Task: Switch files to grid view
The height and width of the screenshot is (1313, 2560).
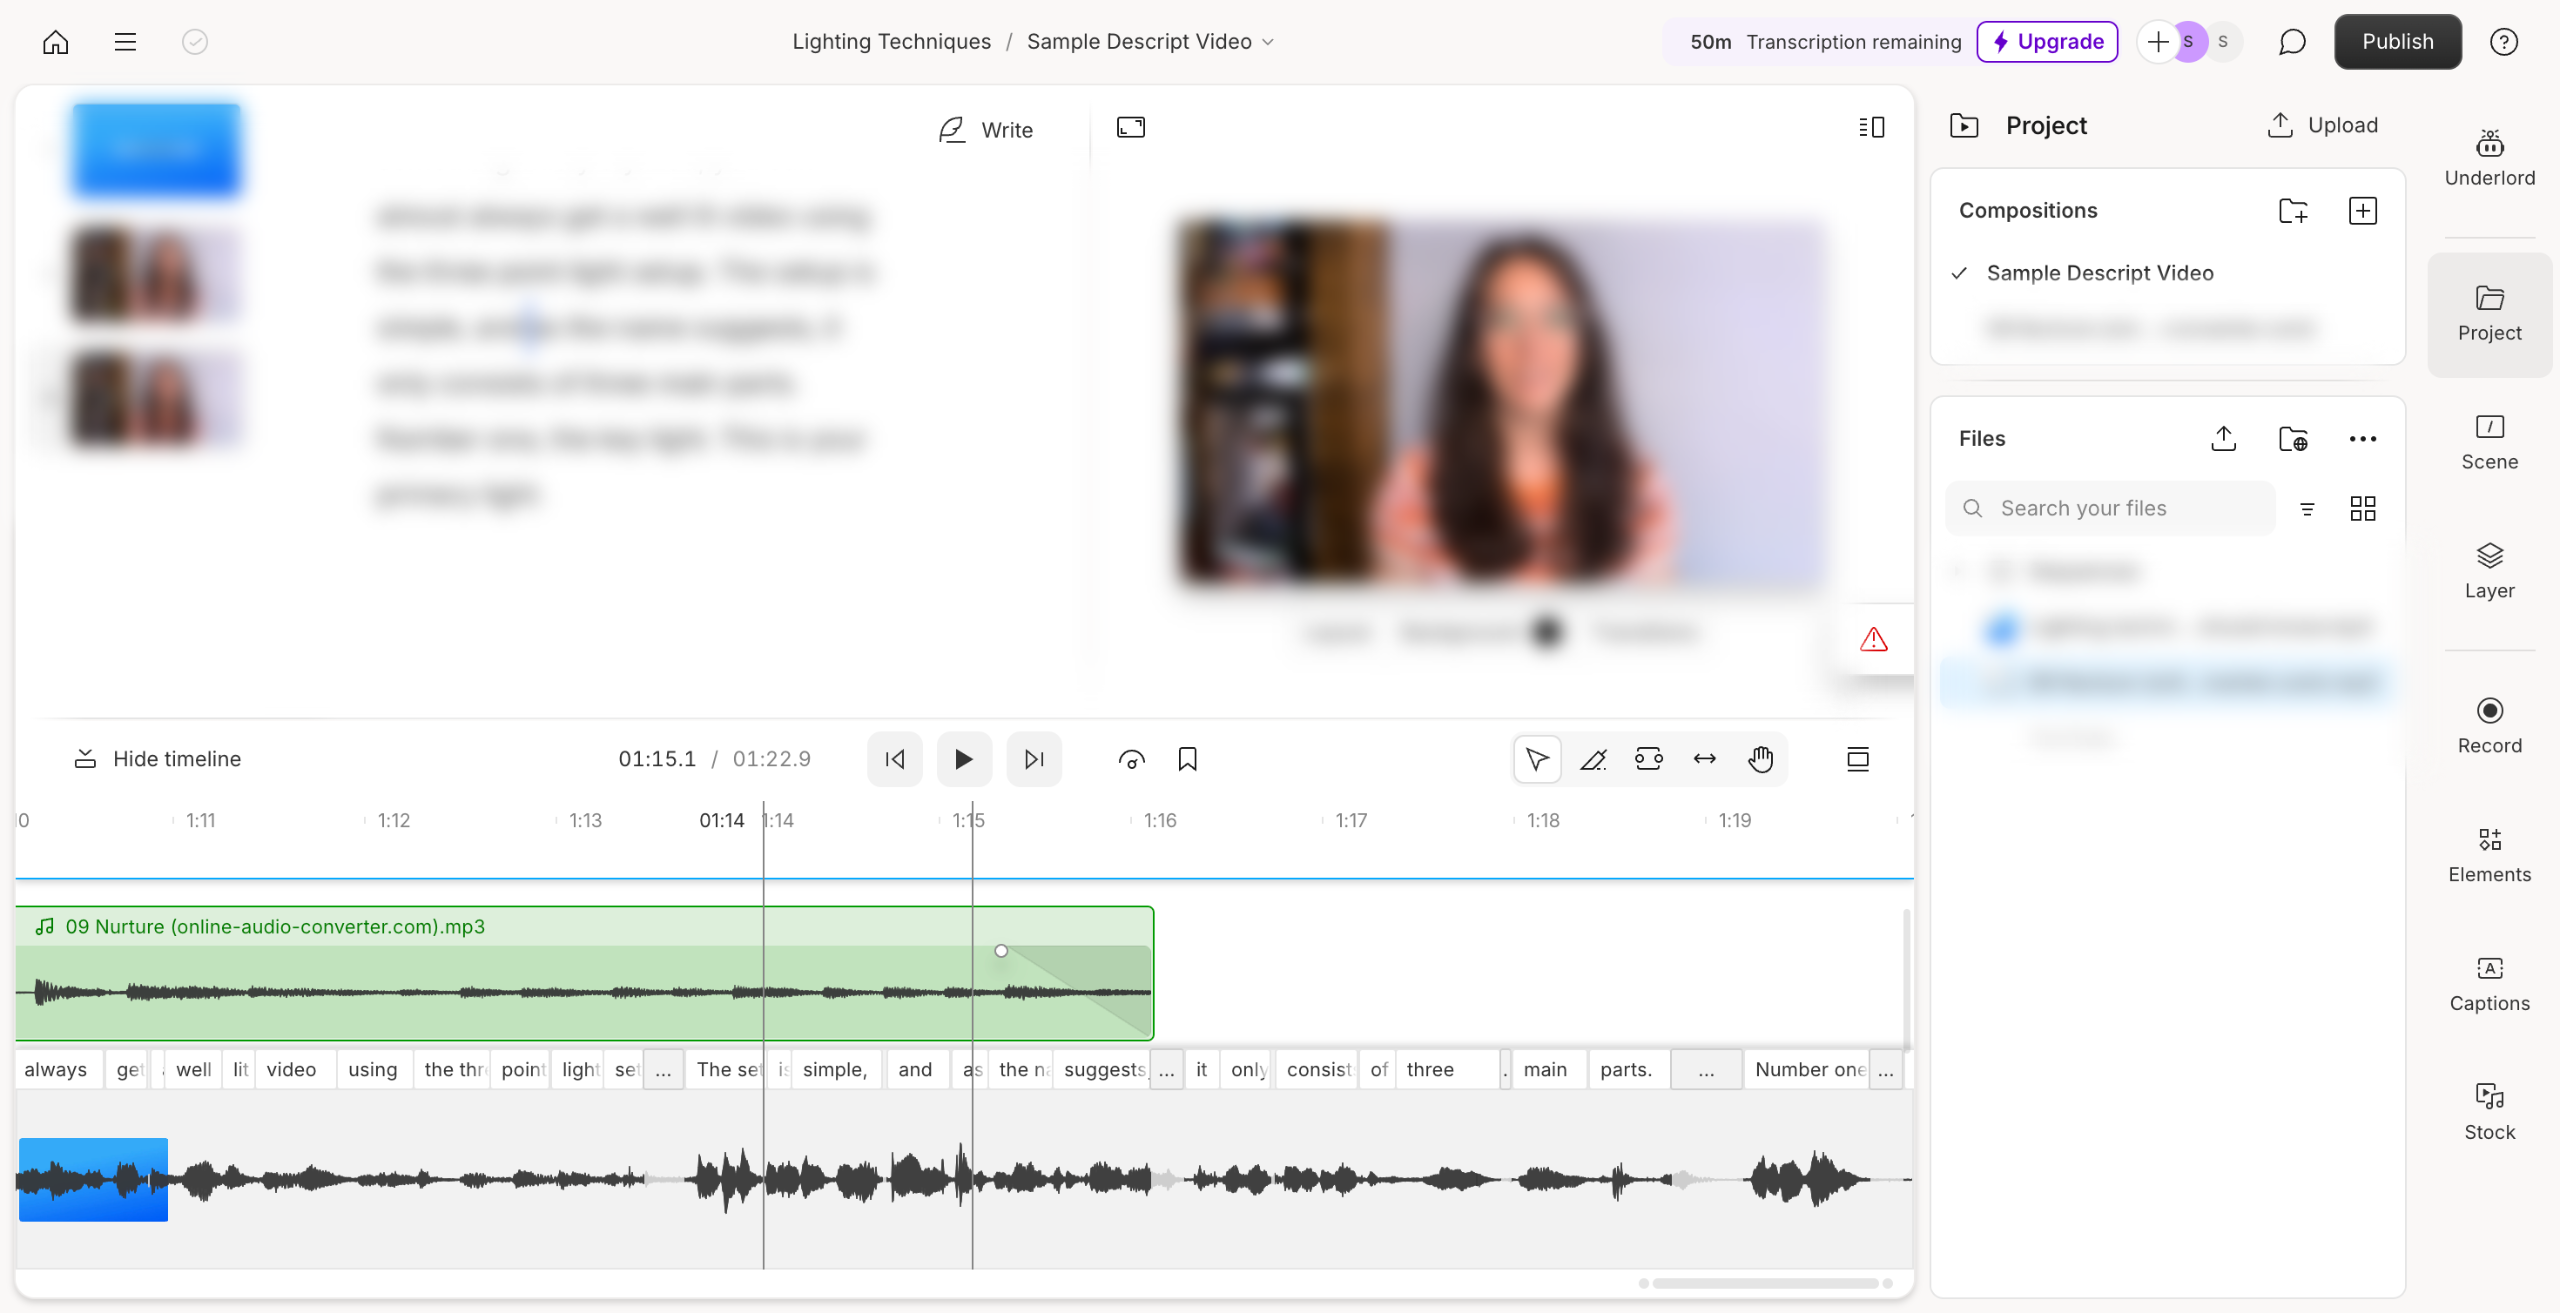Action: click(2362, 509)
